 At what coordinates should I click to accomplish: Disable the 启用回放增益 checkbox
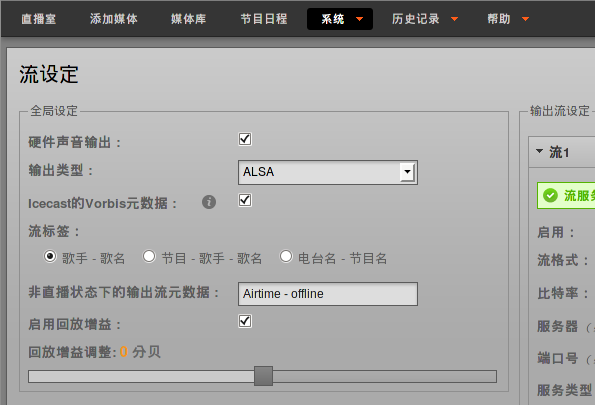tap(245, 321)
